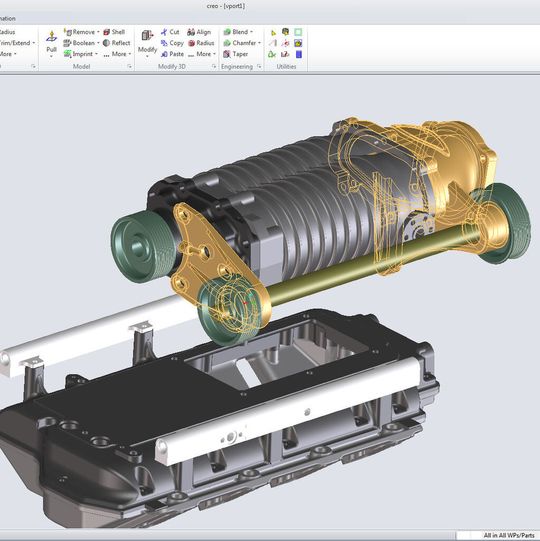
Task: Click the Model group label
Action: click(x=81, y=66)
